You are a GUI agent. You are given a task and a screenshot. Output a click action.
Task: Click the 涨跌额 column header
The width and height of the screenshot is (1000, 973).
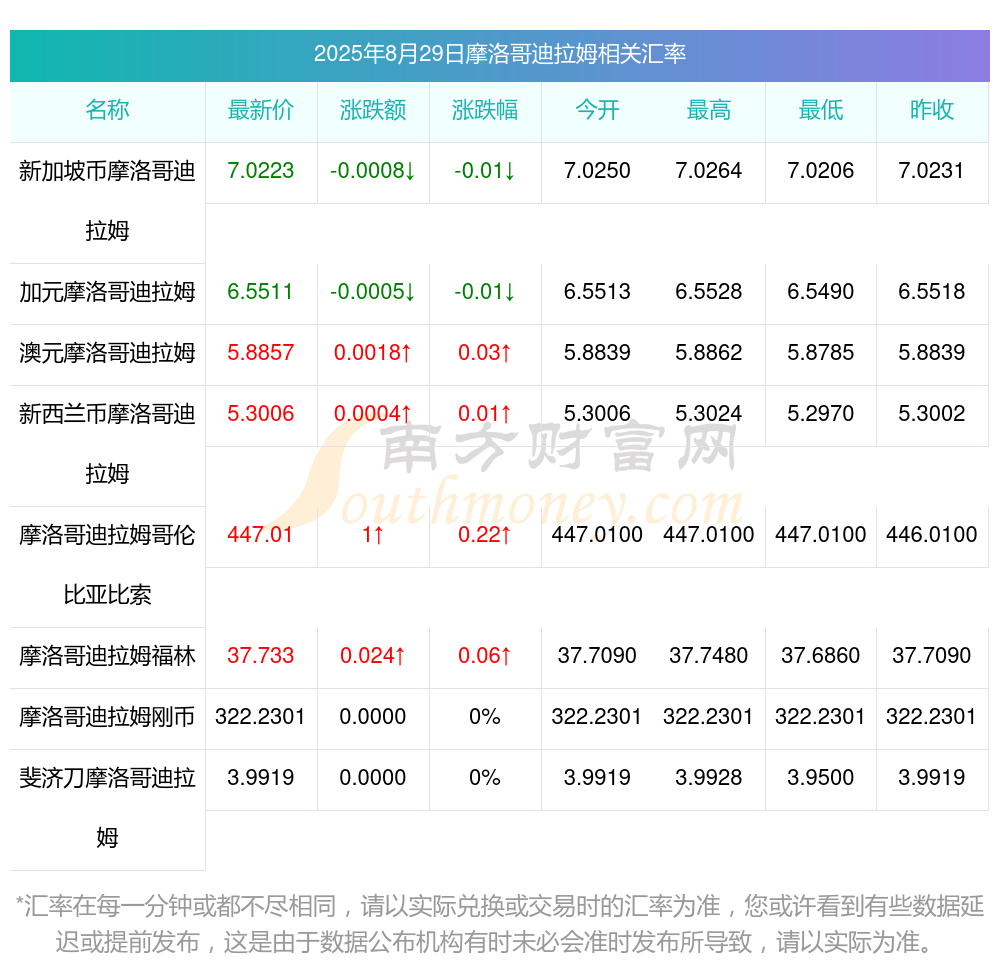tap(373, 110)
